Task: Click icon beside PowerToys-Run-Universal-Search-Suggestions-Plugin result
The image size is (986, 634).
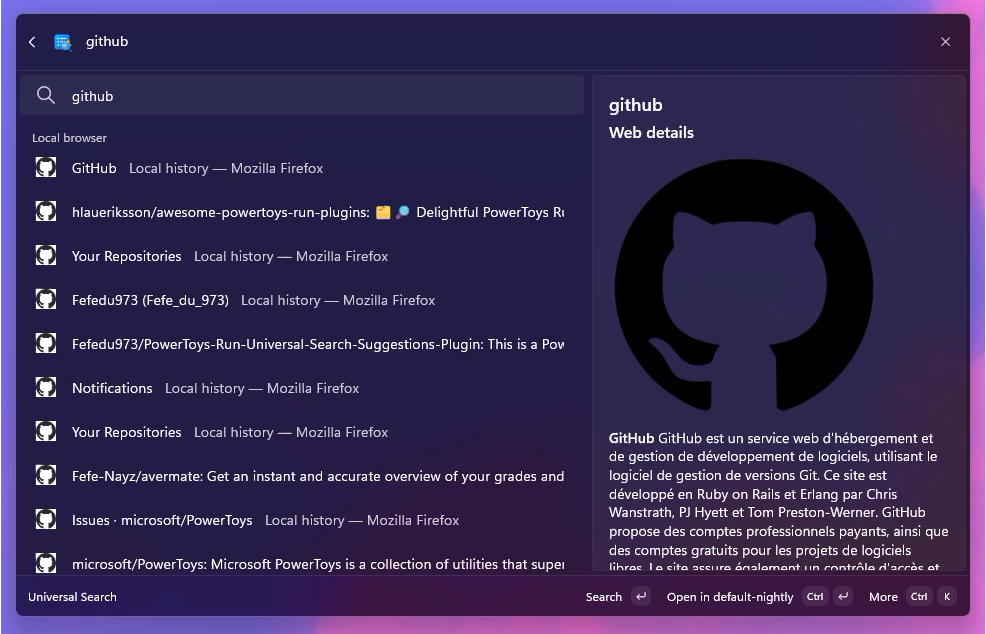Action: [x=46, y=343]
